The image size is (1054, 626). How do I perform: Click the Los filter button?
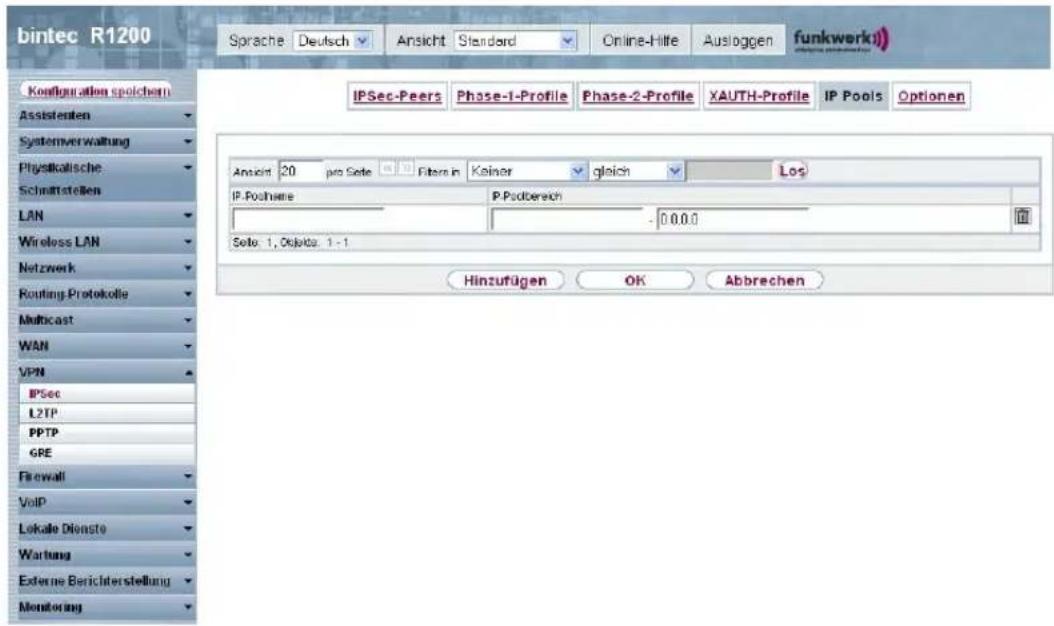click(x=793, y=171)
